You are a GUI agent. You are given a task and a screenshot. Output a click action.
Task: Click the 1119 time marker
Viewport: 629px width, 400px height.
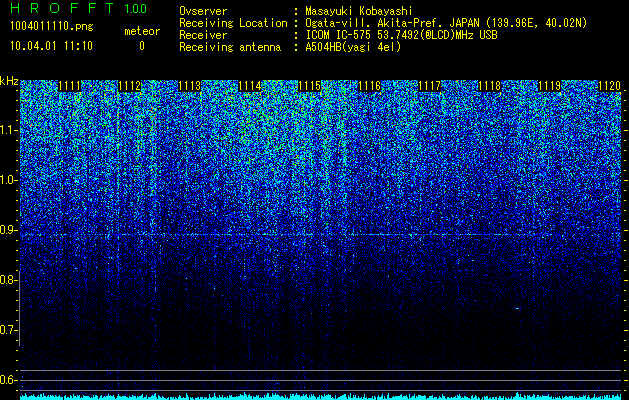click(549, 86)
